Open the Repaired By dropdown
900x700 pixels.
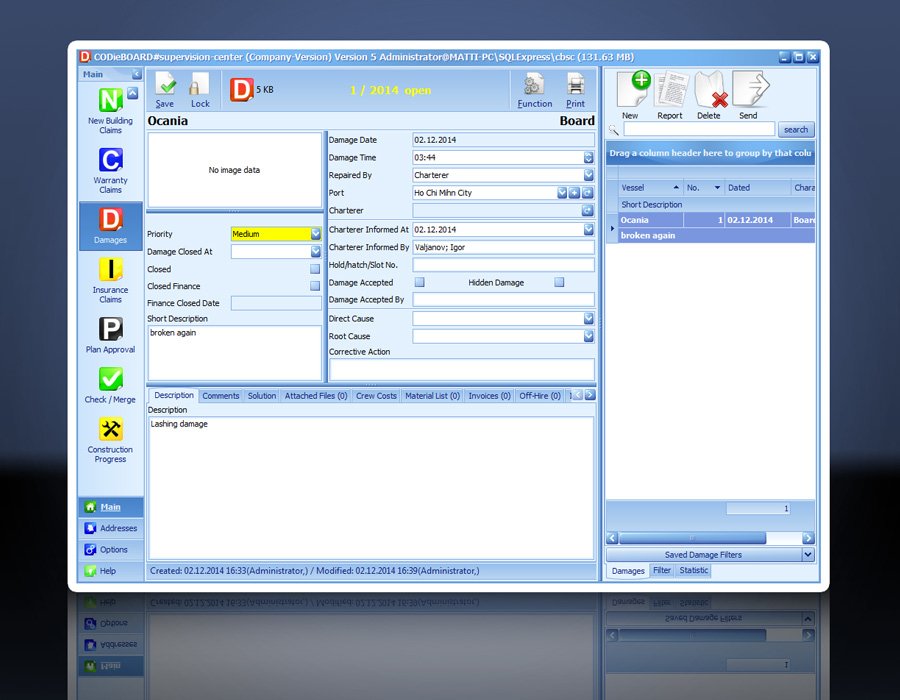pyautogui.click(x=588, y=175)
